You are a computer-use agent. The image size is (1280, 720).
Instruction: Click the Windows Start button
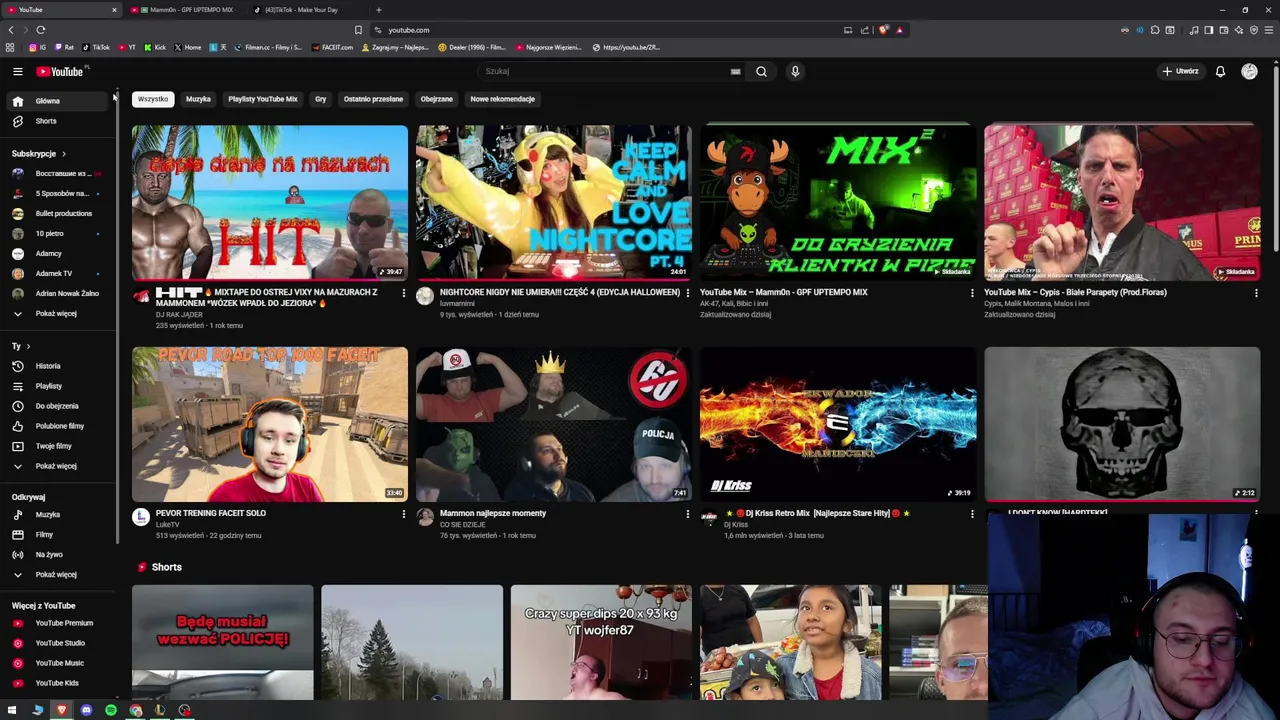coord(12,710)
